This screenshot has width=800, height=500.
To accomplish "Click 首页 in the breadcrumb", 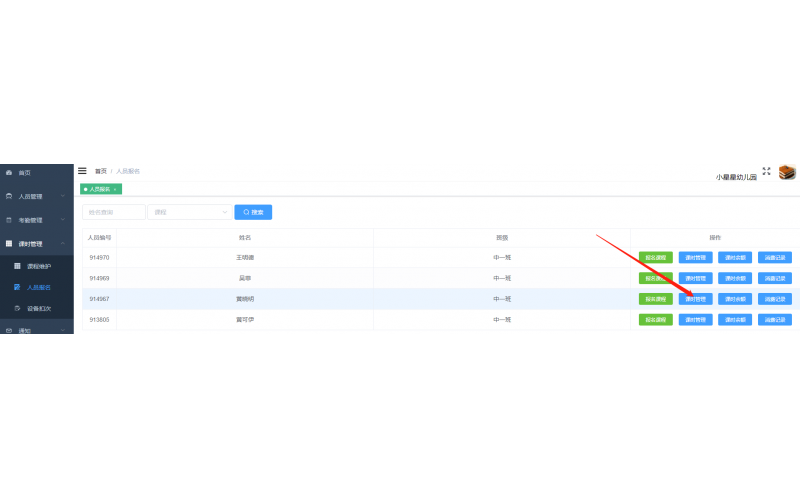I will click(100, 171).
